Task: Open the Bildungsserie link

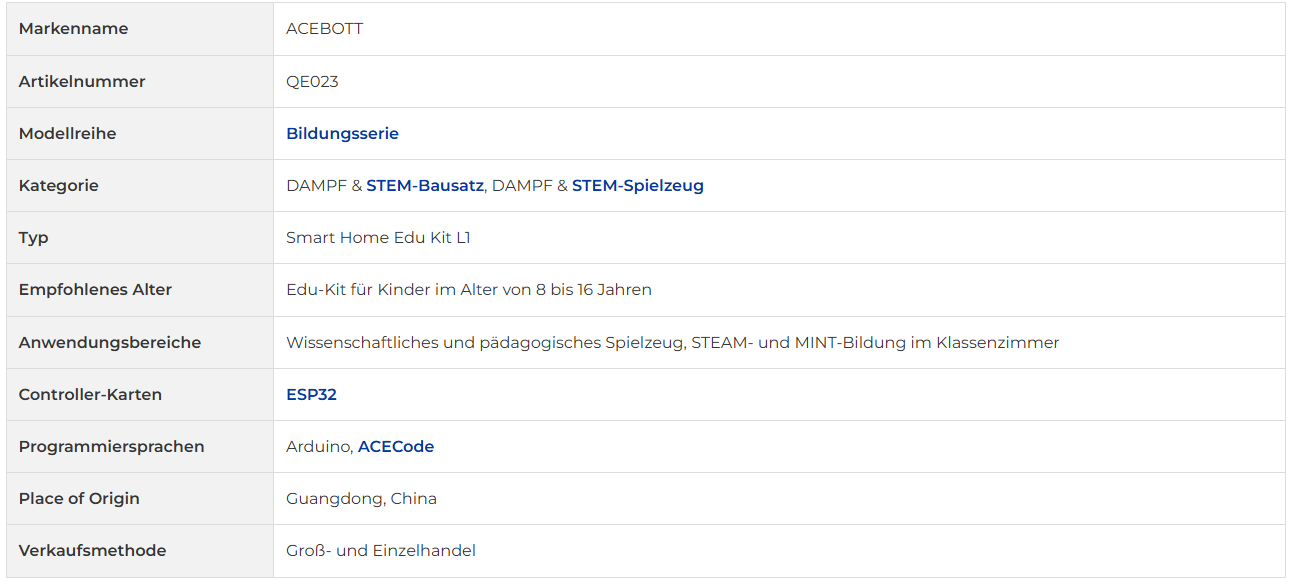Action: (x=342, y=133)
